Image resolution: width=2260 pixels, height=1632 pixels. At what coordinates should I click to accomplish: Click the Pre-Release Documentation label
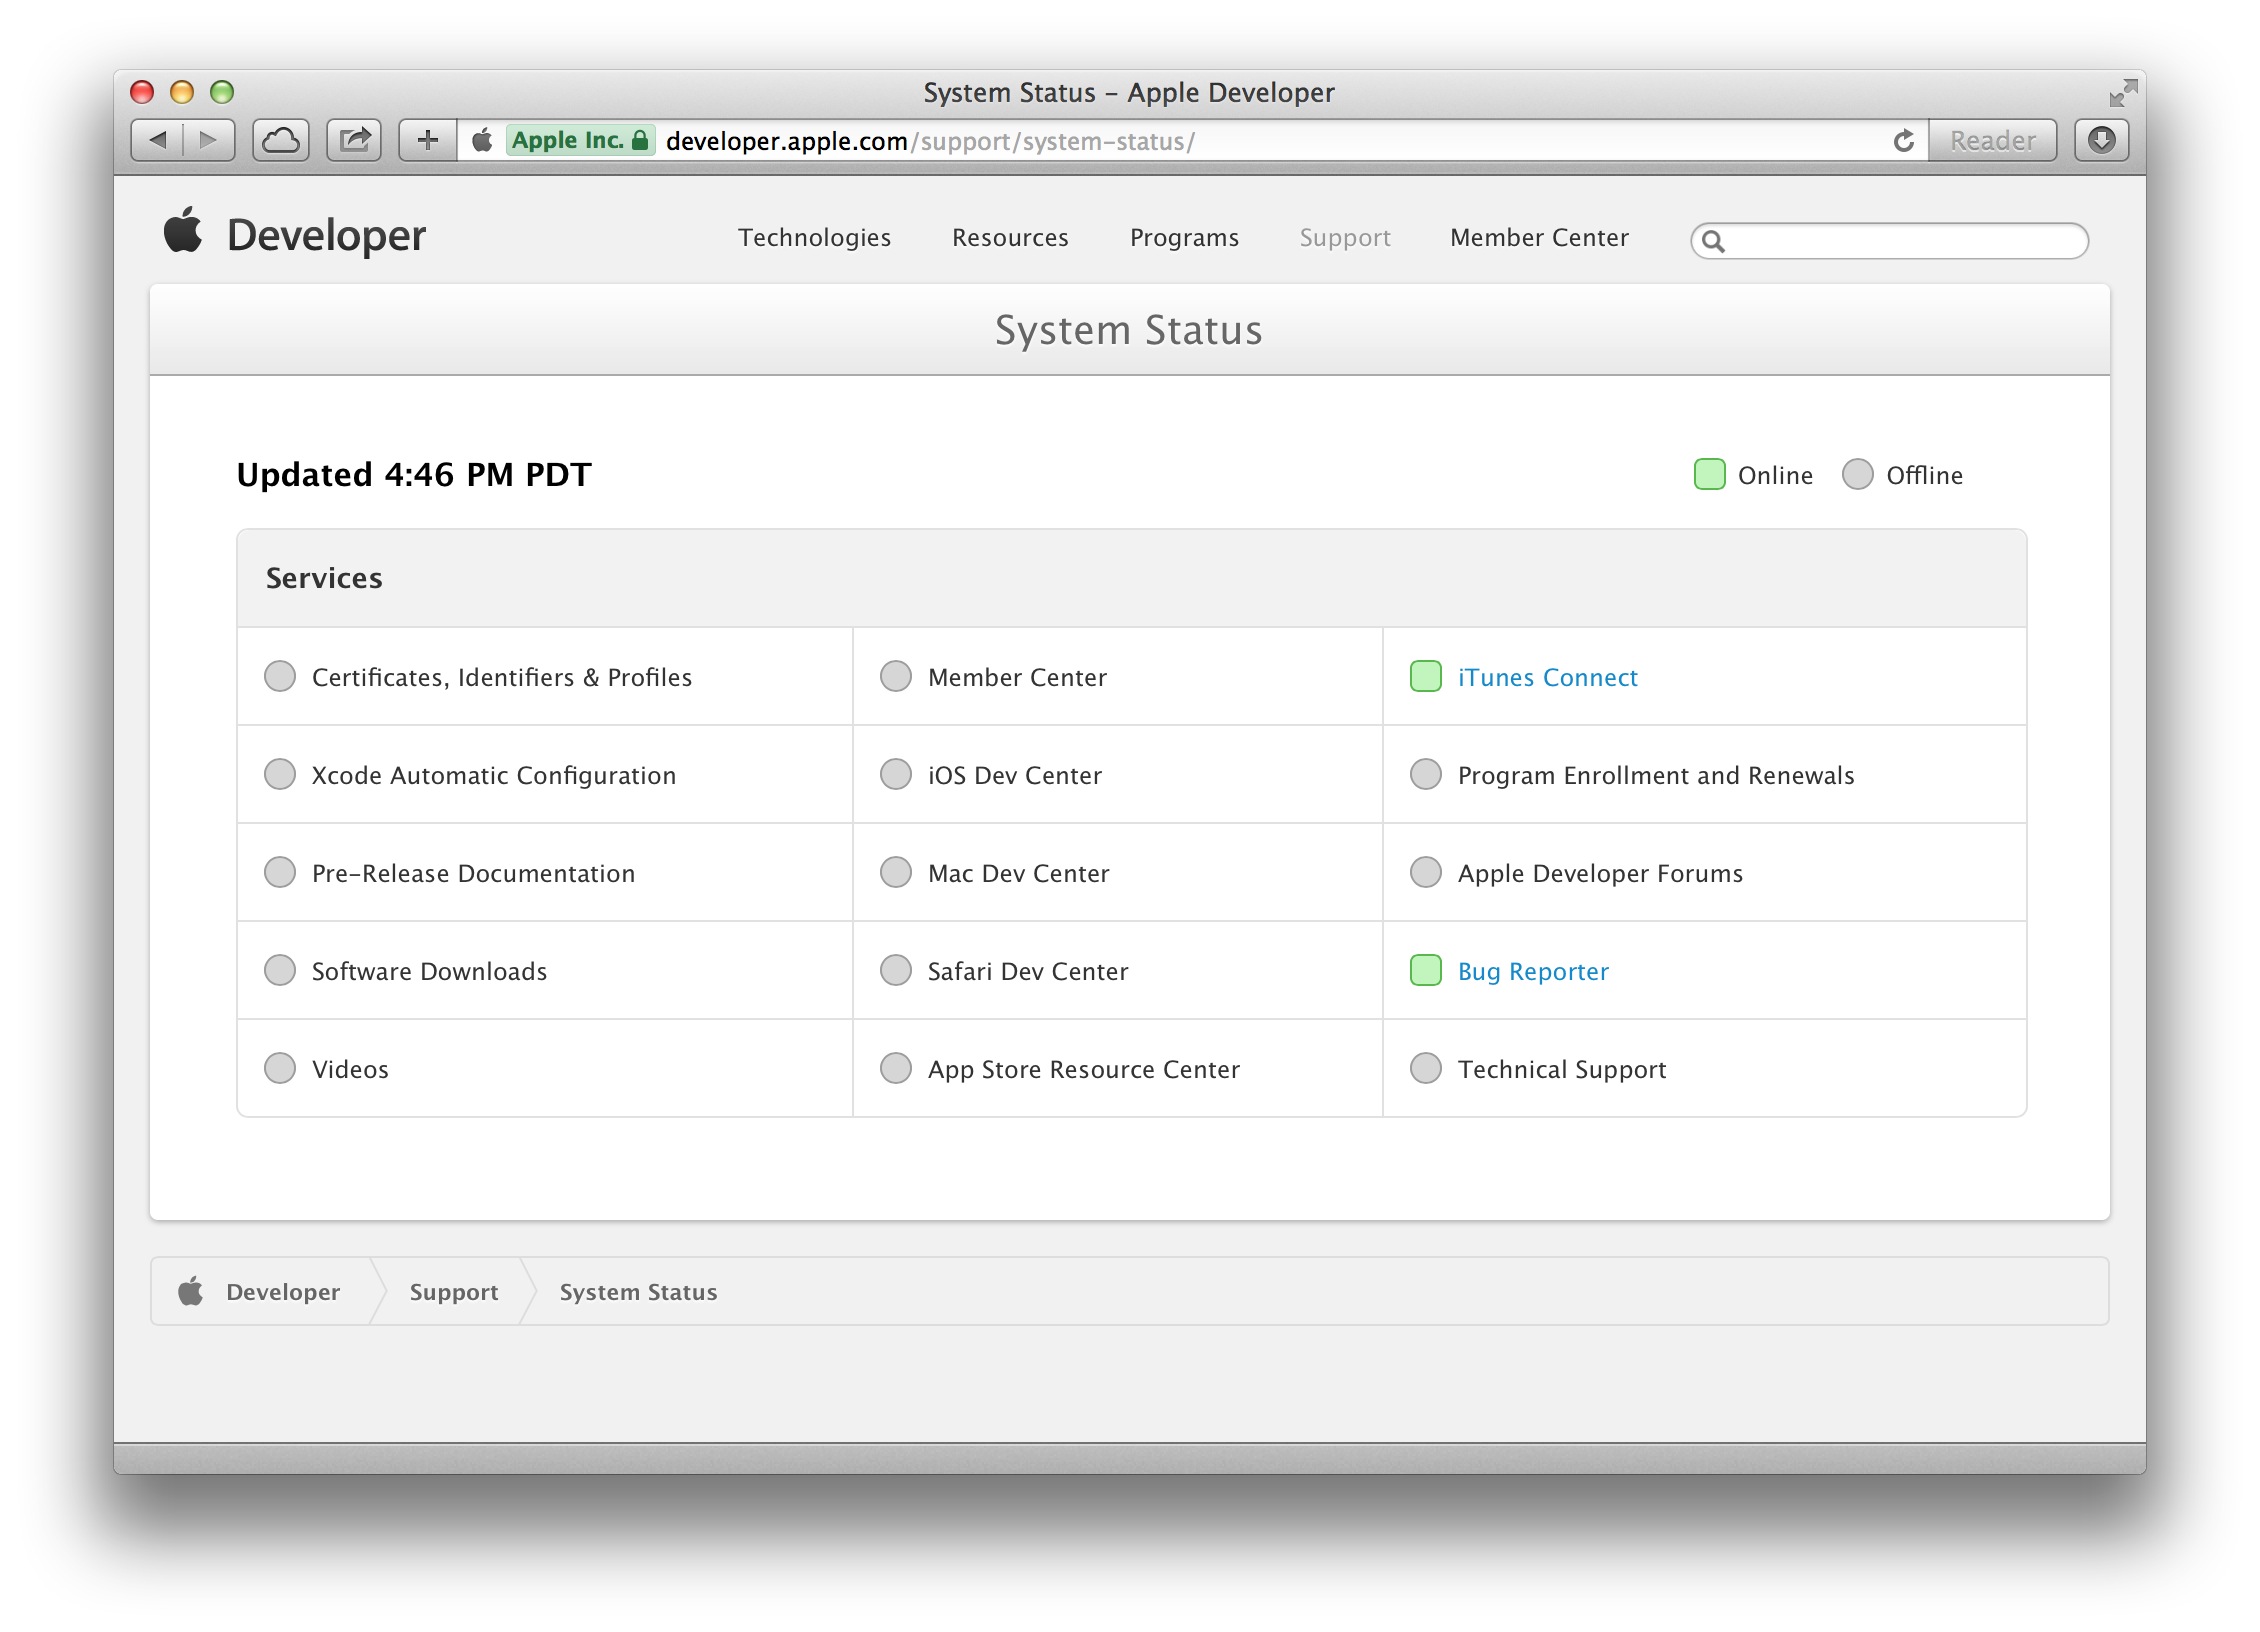(473, 873)
